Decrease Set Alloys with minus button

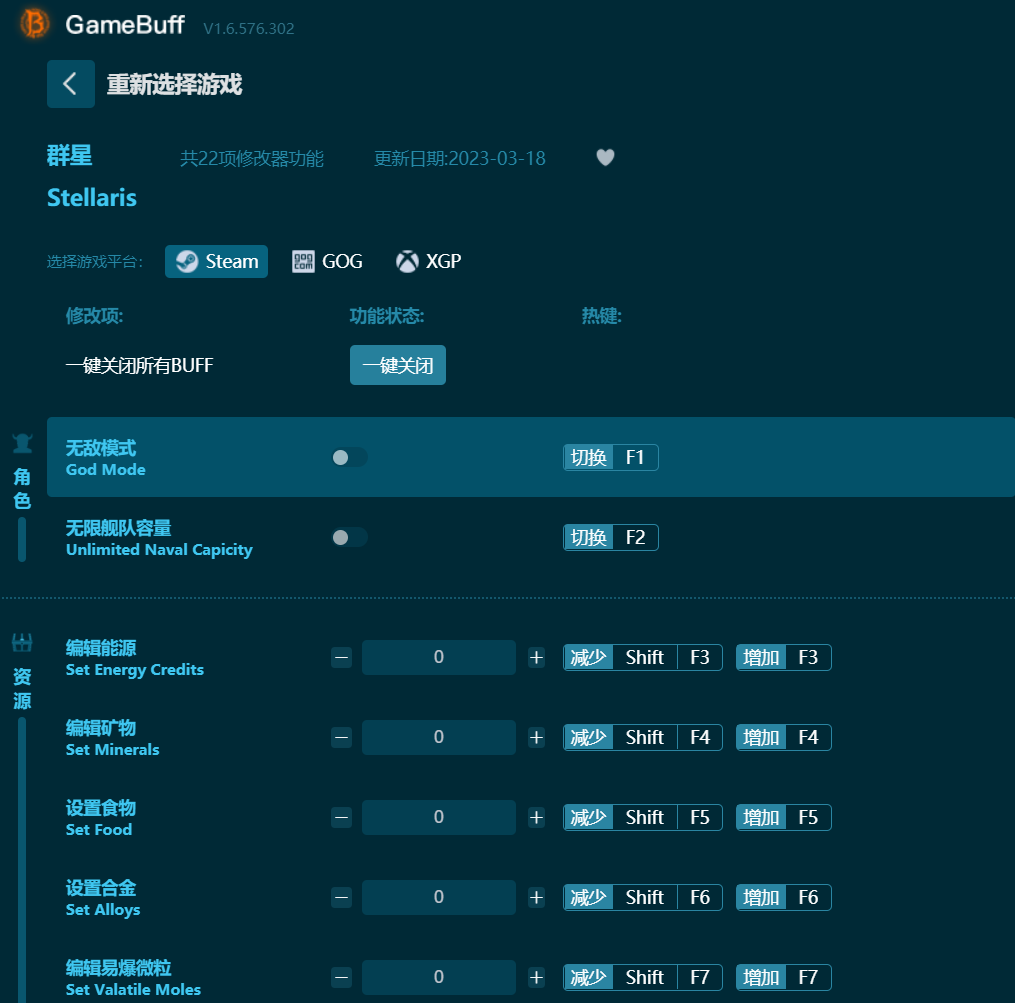tap(341, 897)
